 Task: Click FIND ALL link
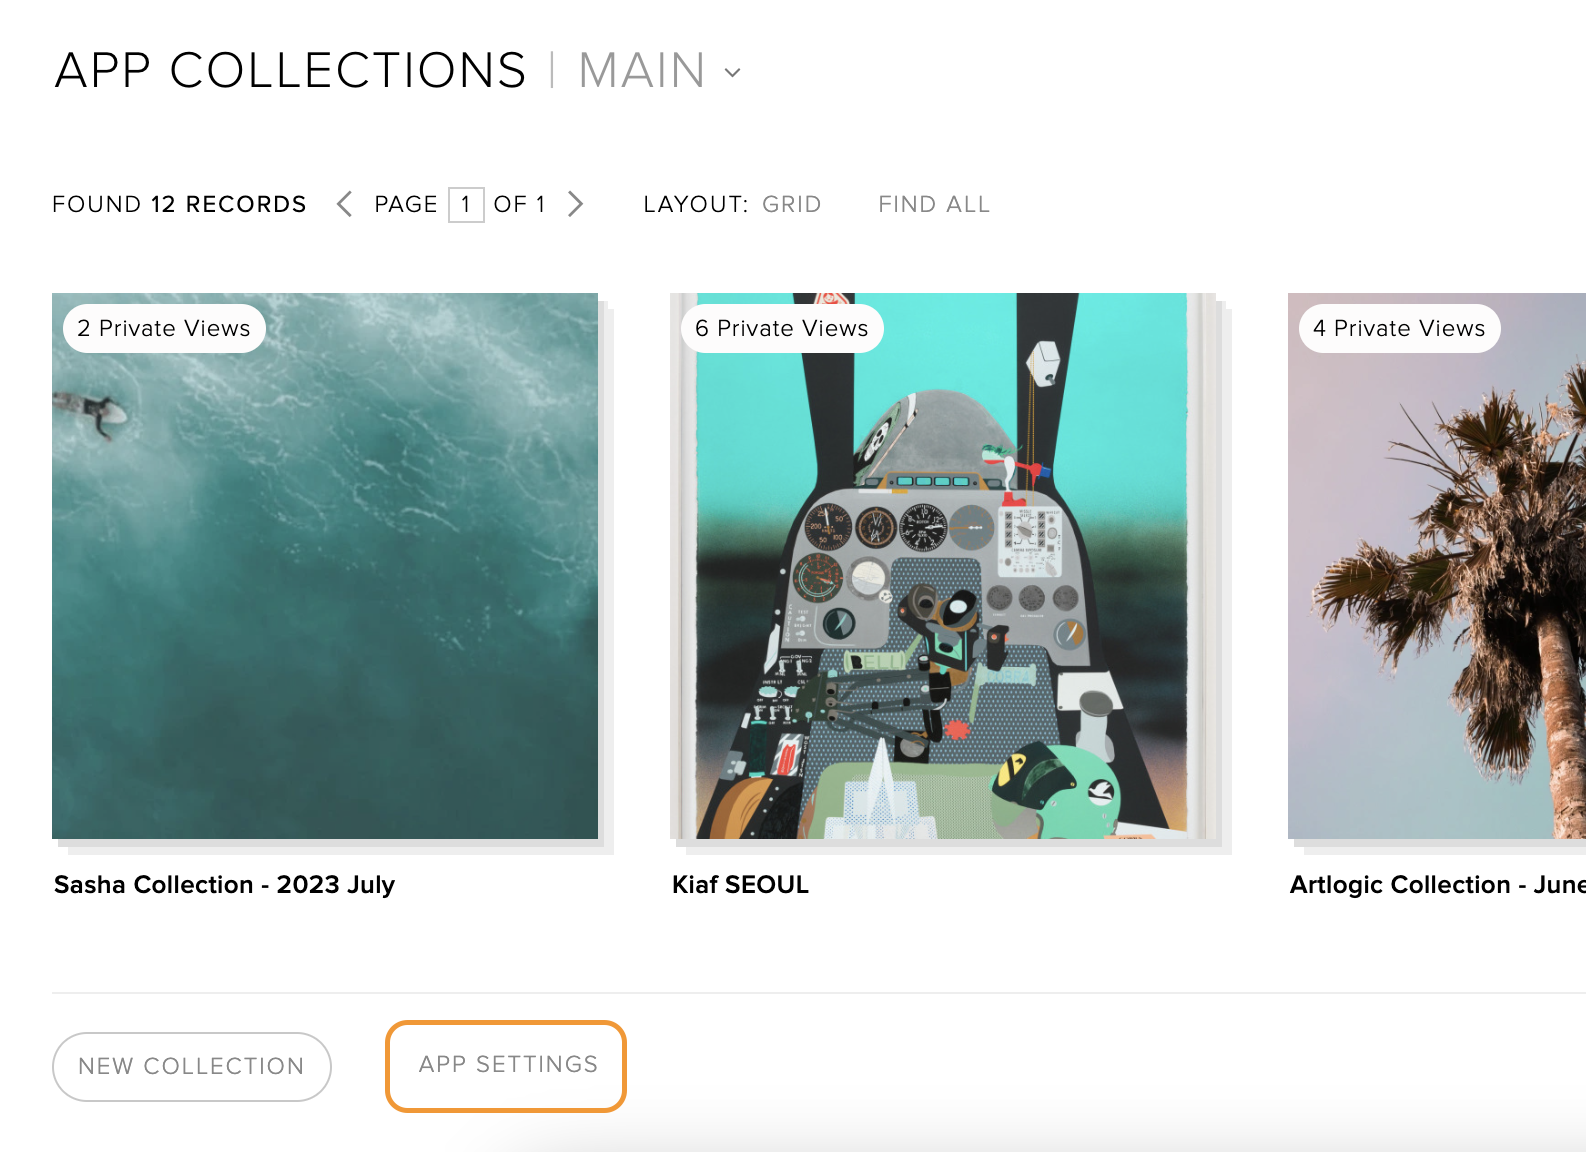coord(934,204)
